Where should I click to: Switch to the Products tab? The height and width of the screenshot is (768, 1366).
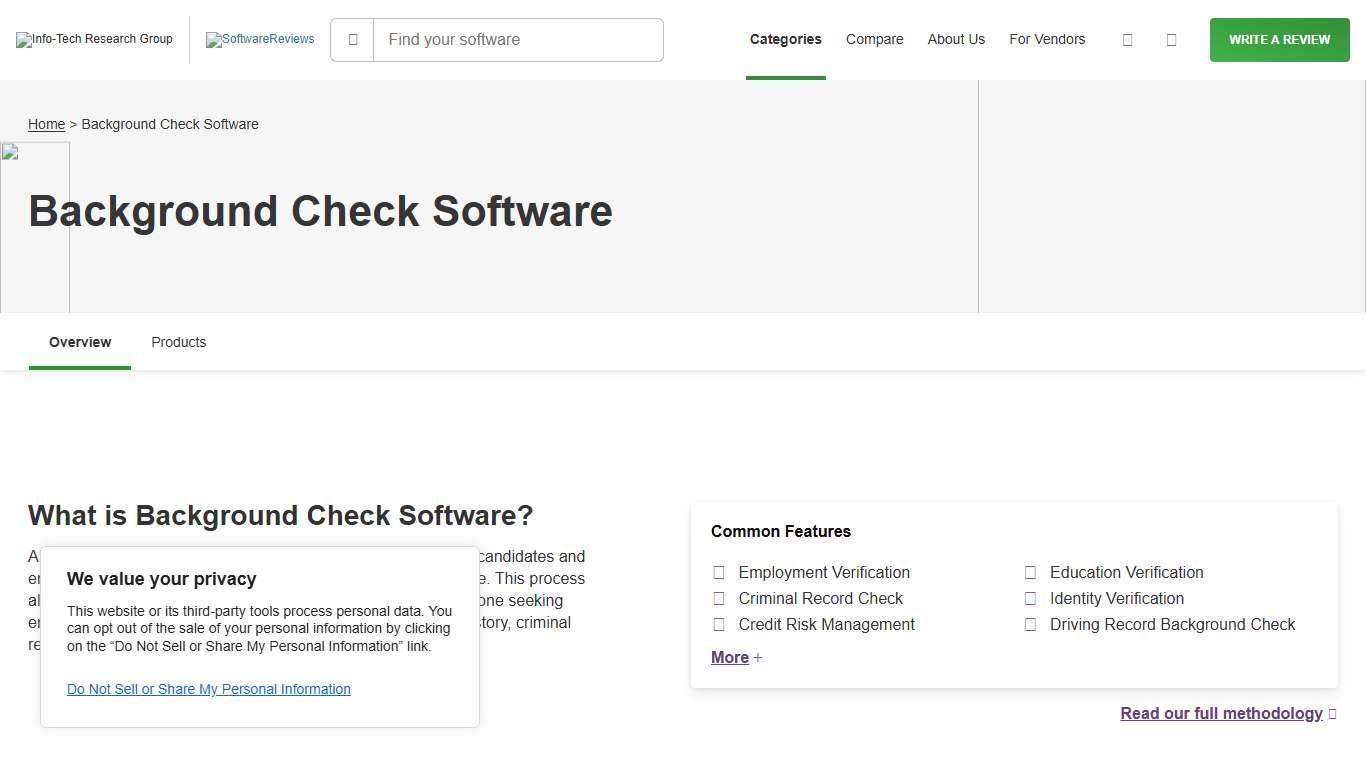[x=178, y=342]
